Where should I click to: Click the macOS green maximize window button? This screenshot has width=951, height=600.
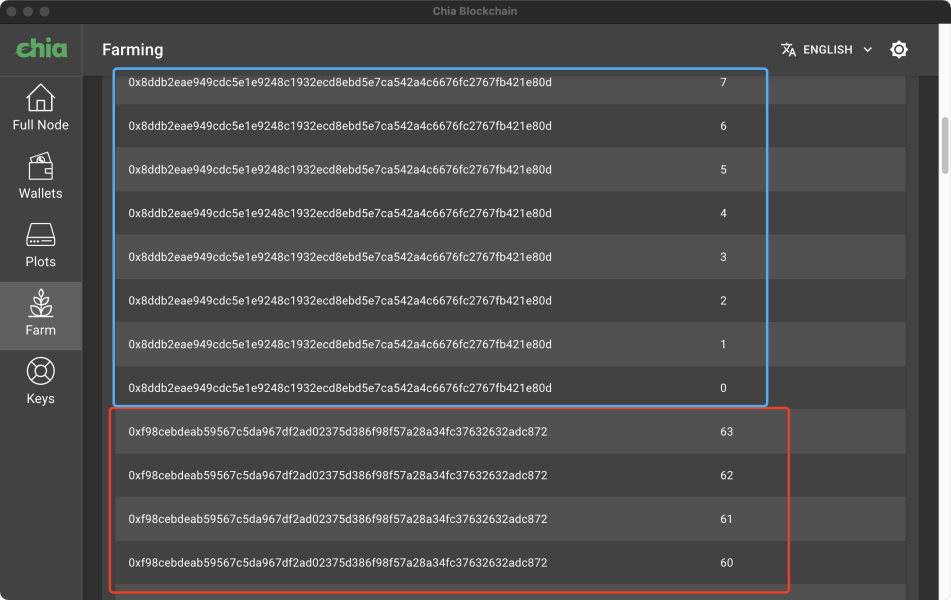48,11
